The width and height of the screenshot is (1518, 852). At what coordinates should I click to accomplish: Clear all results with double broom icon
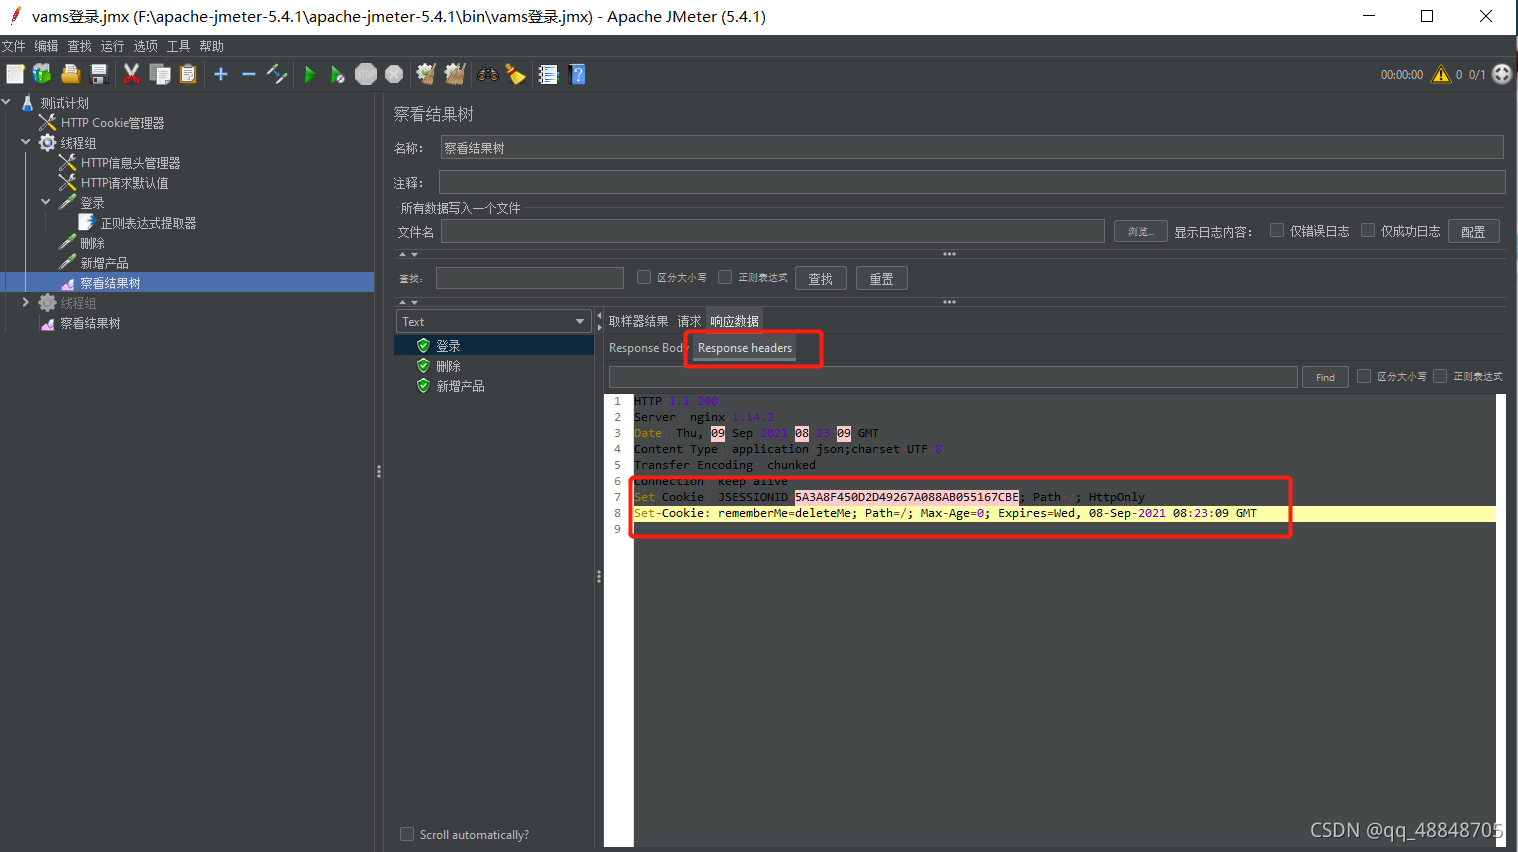coord(454,73)
